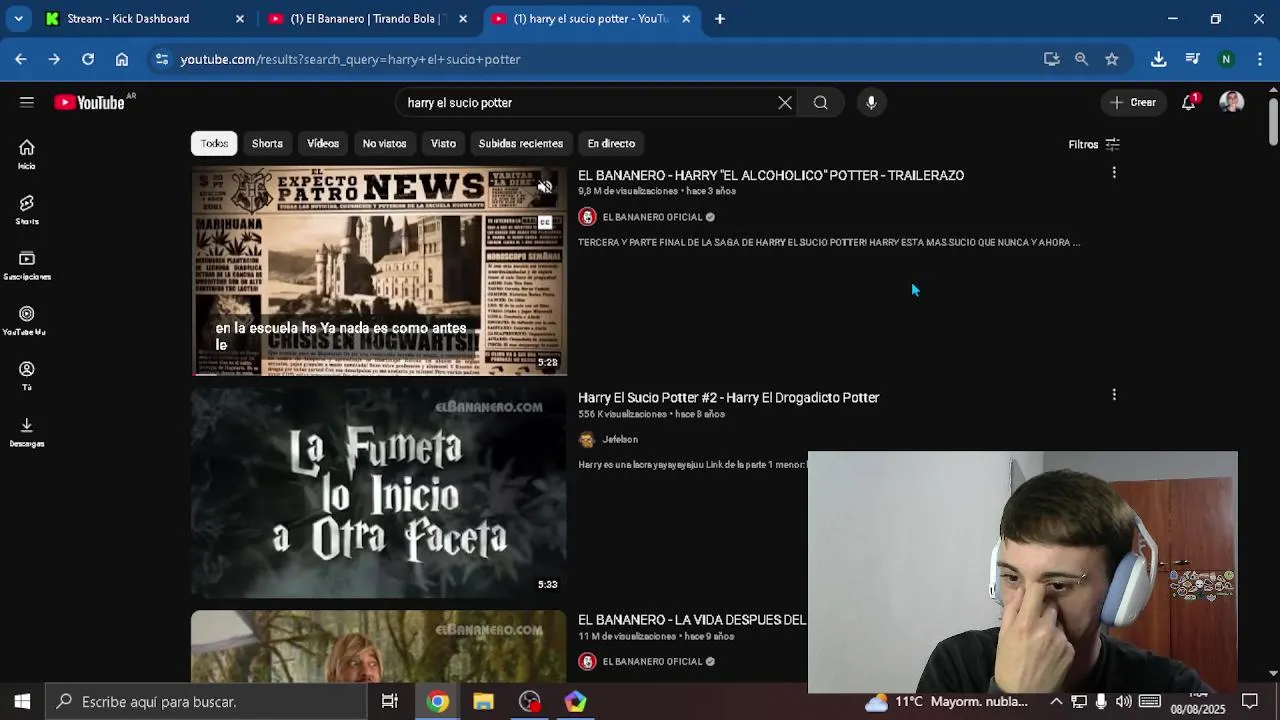Reload the page in Chrome

tap(88, 59)
